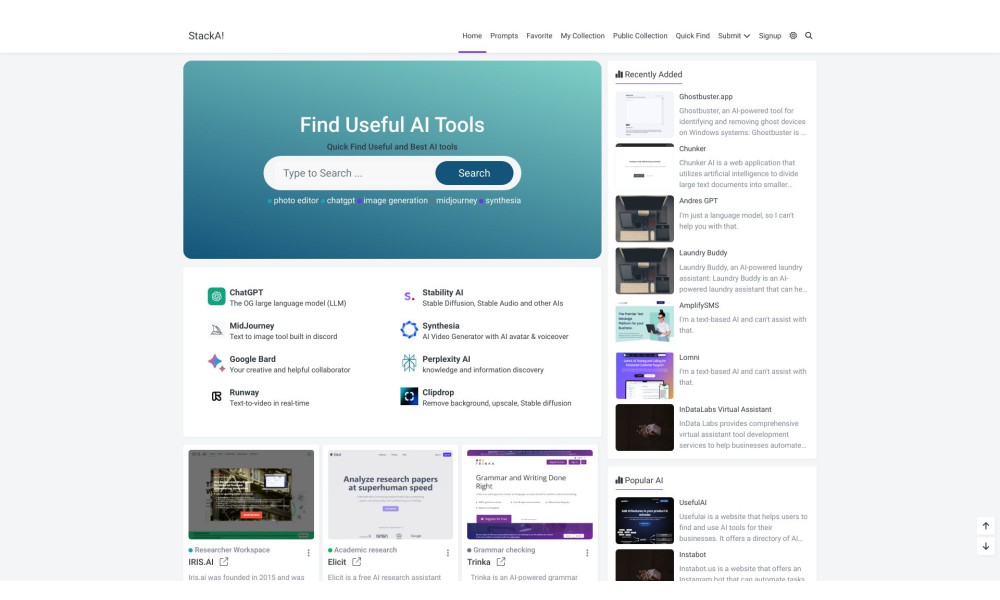Image resolution: width=1000 pixels, height=600 pixels.
Task: Open the Signup link
Action: (x=770, y=36)
